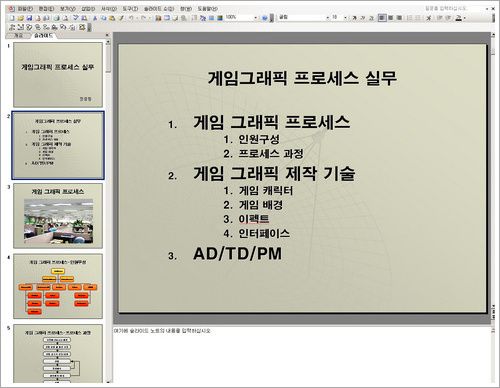This screenshot has height=388, width=500.
Task: Close the slide thumbnail pane
Action: pyautogui.click(x=107, y=35)
